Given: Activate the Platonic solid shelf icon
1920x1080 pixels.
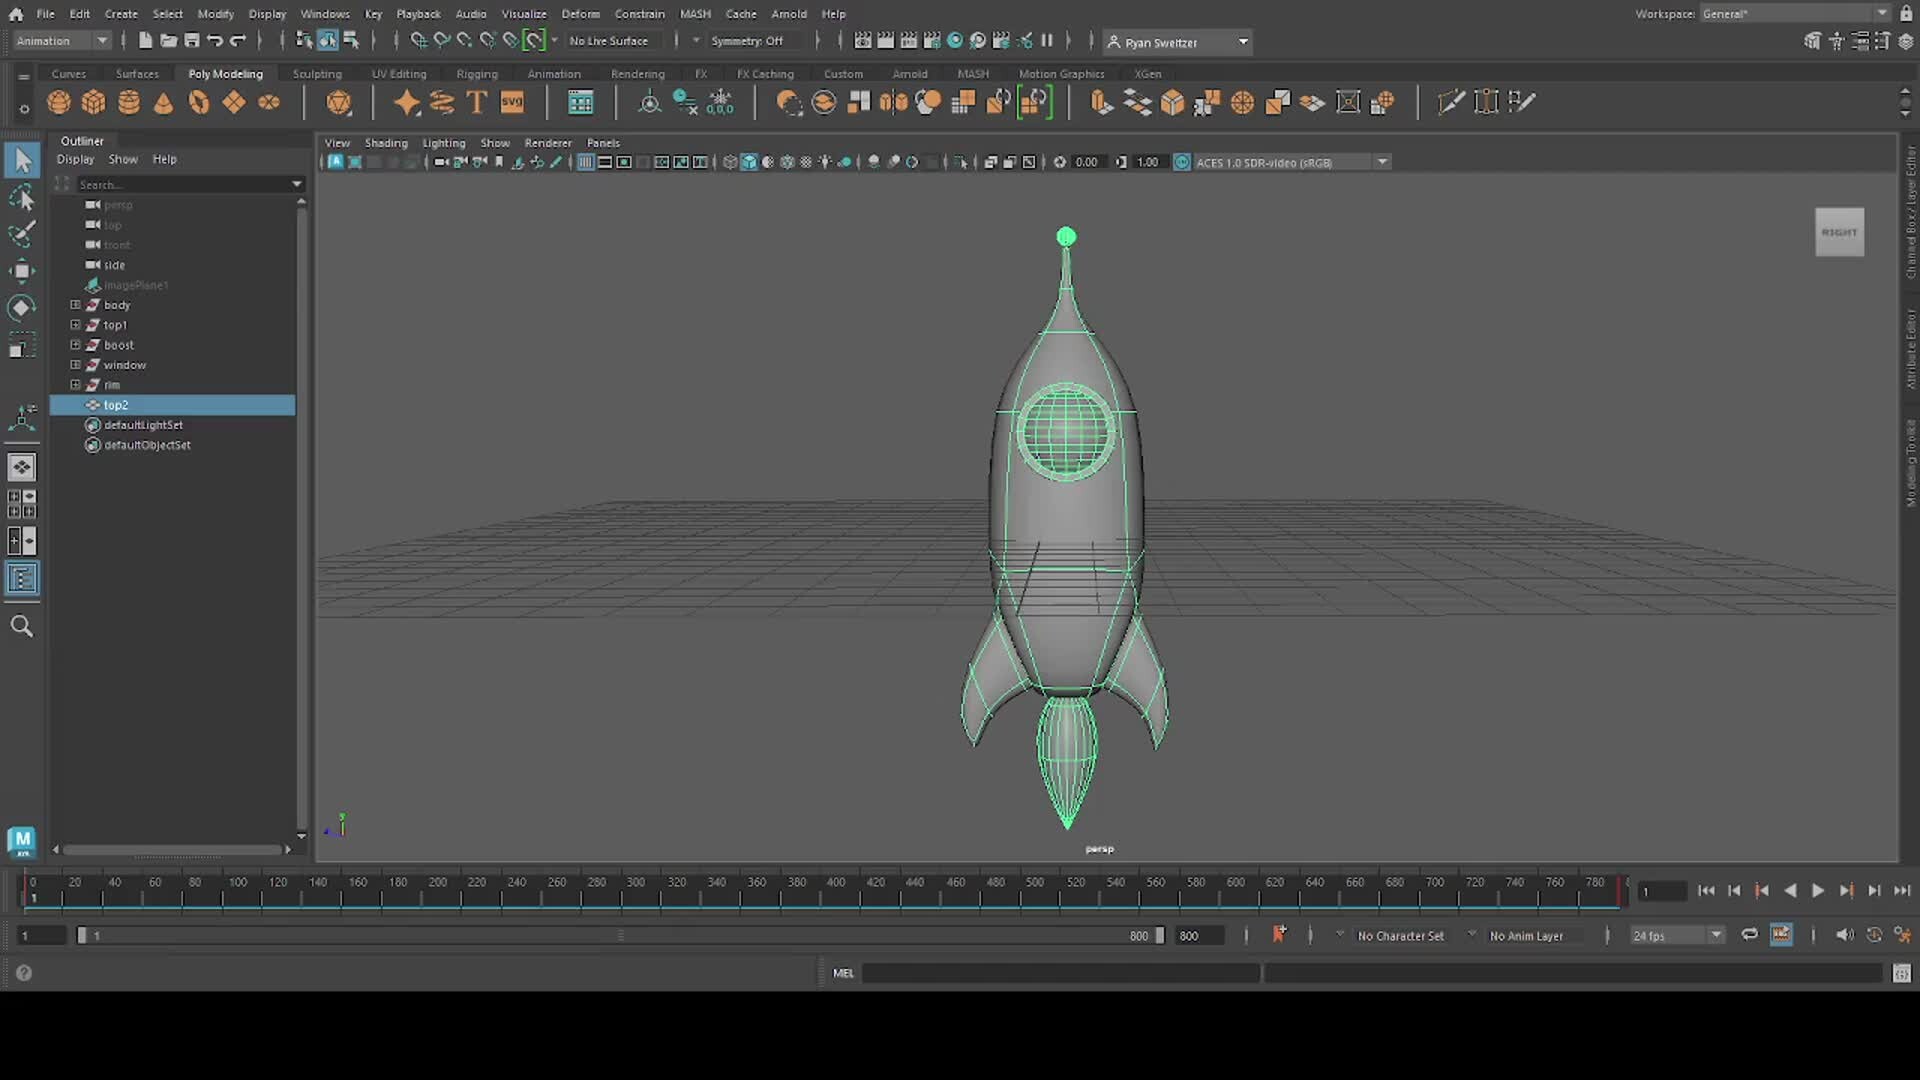Looking at the screenshot, I should pos(338,102).
